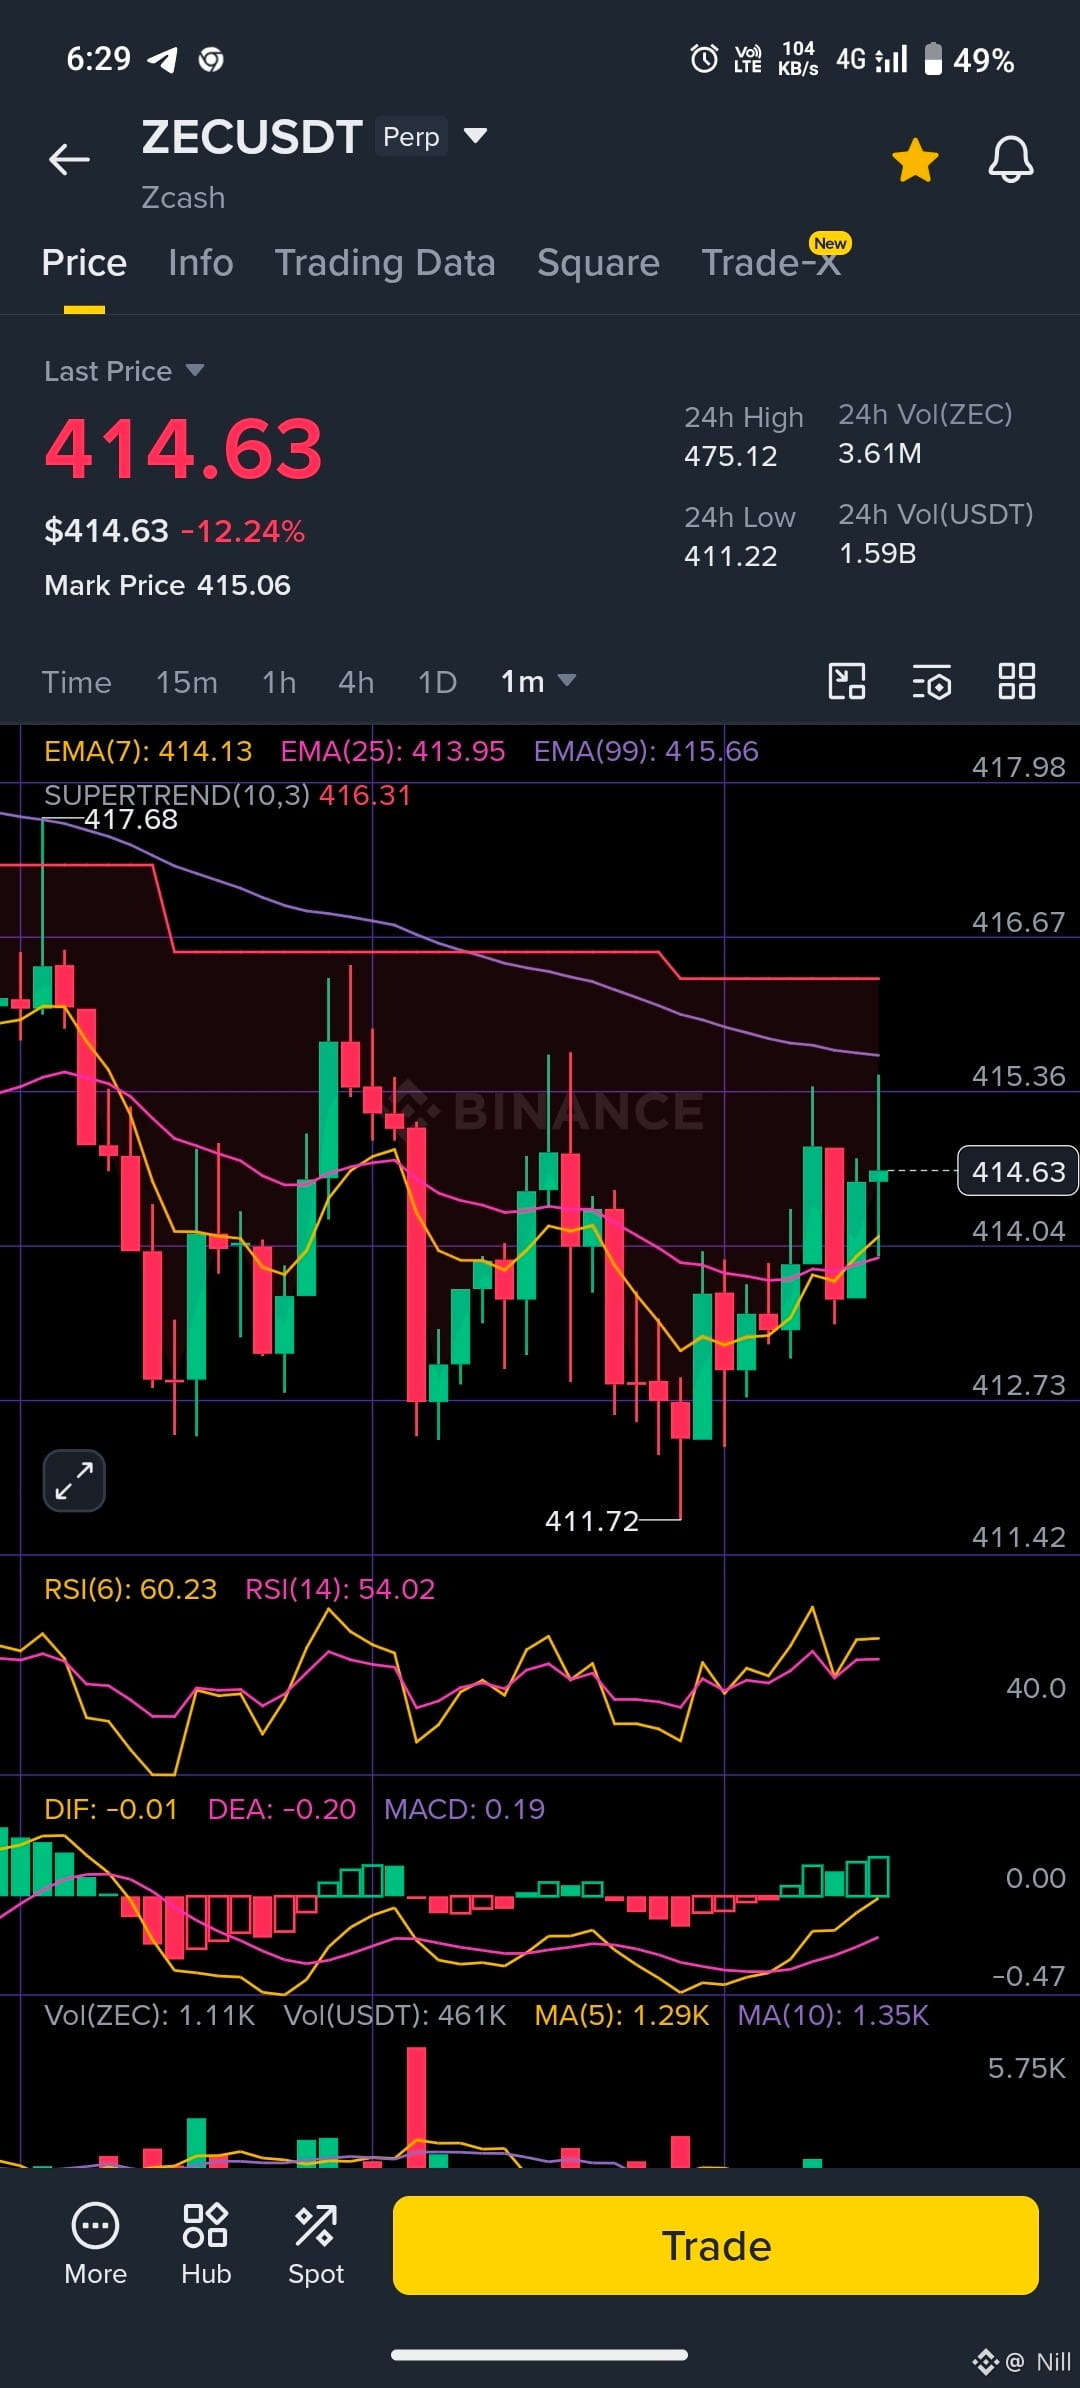Expand the chart to fullscreen
This screenshot has height=2388, width=1080.
pyautogui.click(x=74, y=1480)
